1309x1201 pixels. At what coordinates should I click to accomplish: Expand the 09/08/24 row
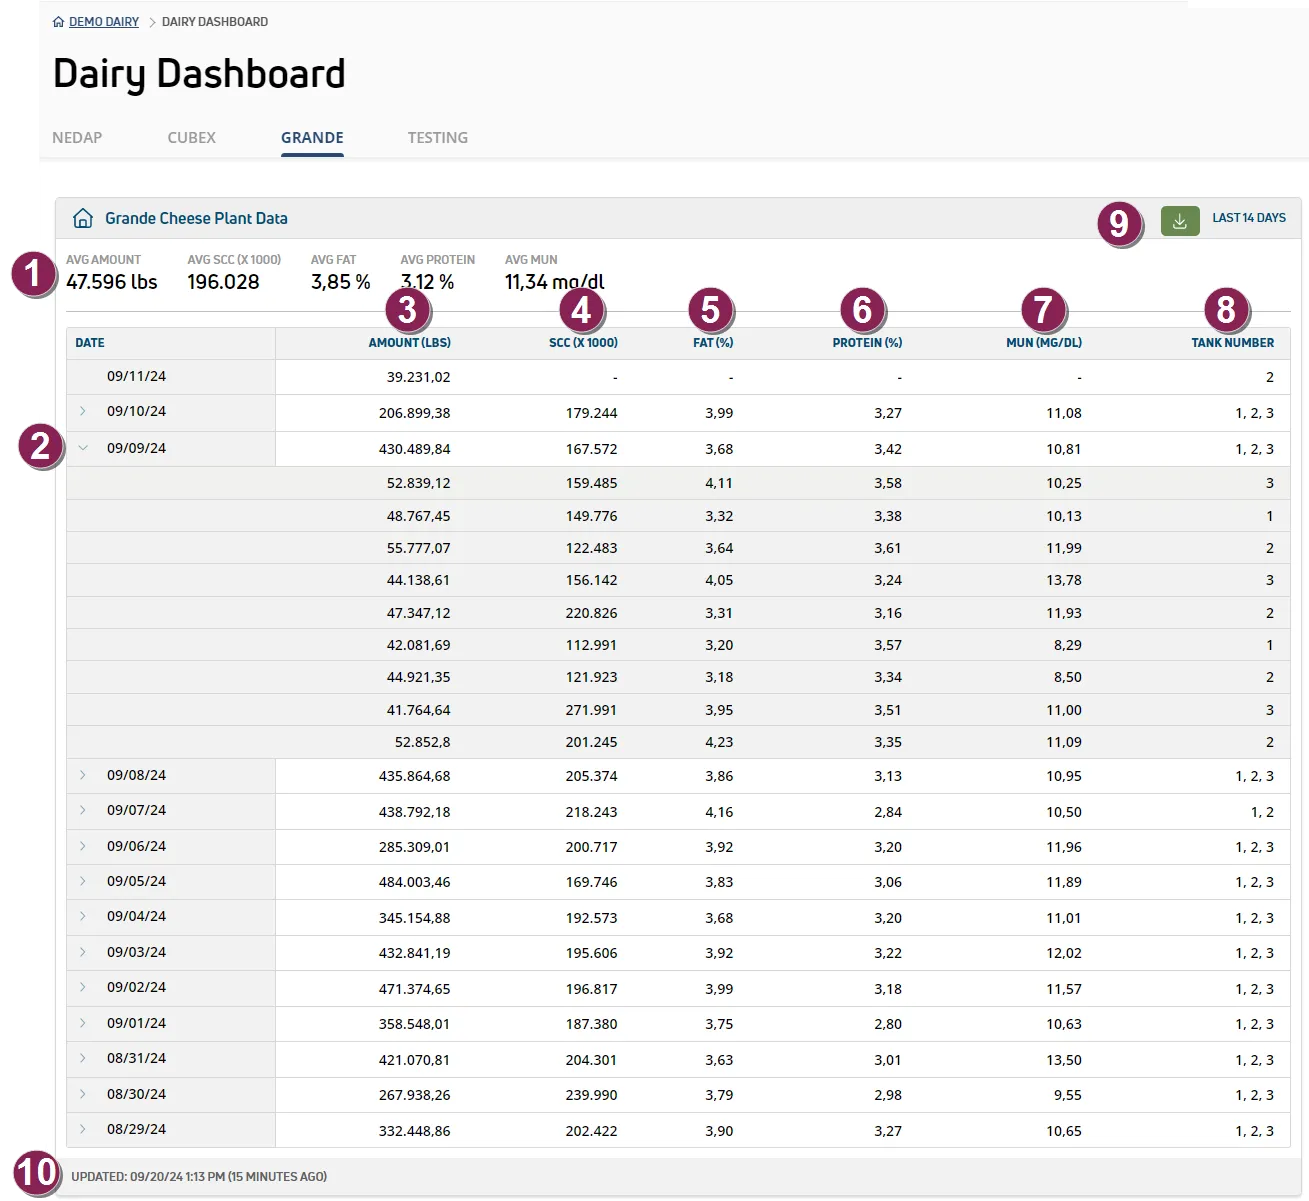click(x=83, y=775)
